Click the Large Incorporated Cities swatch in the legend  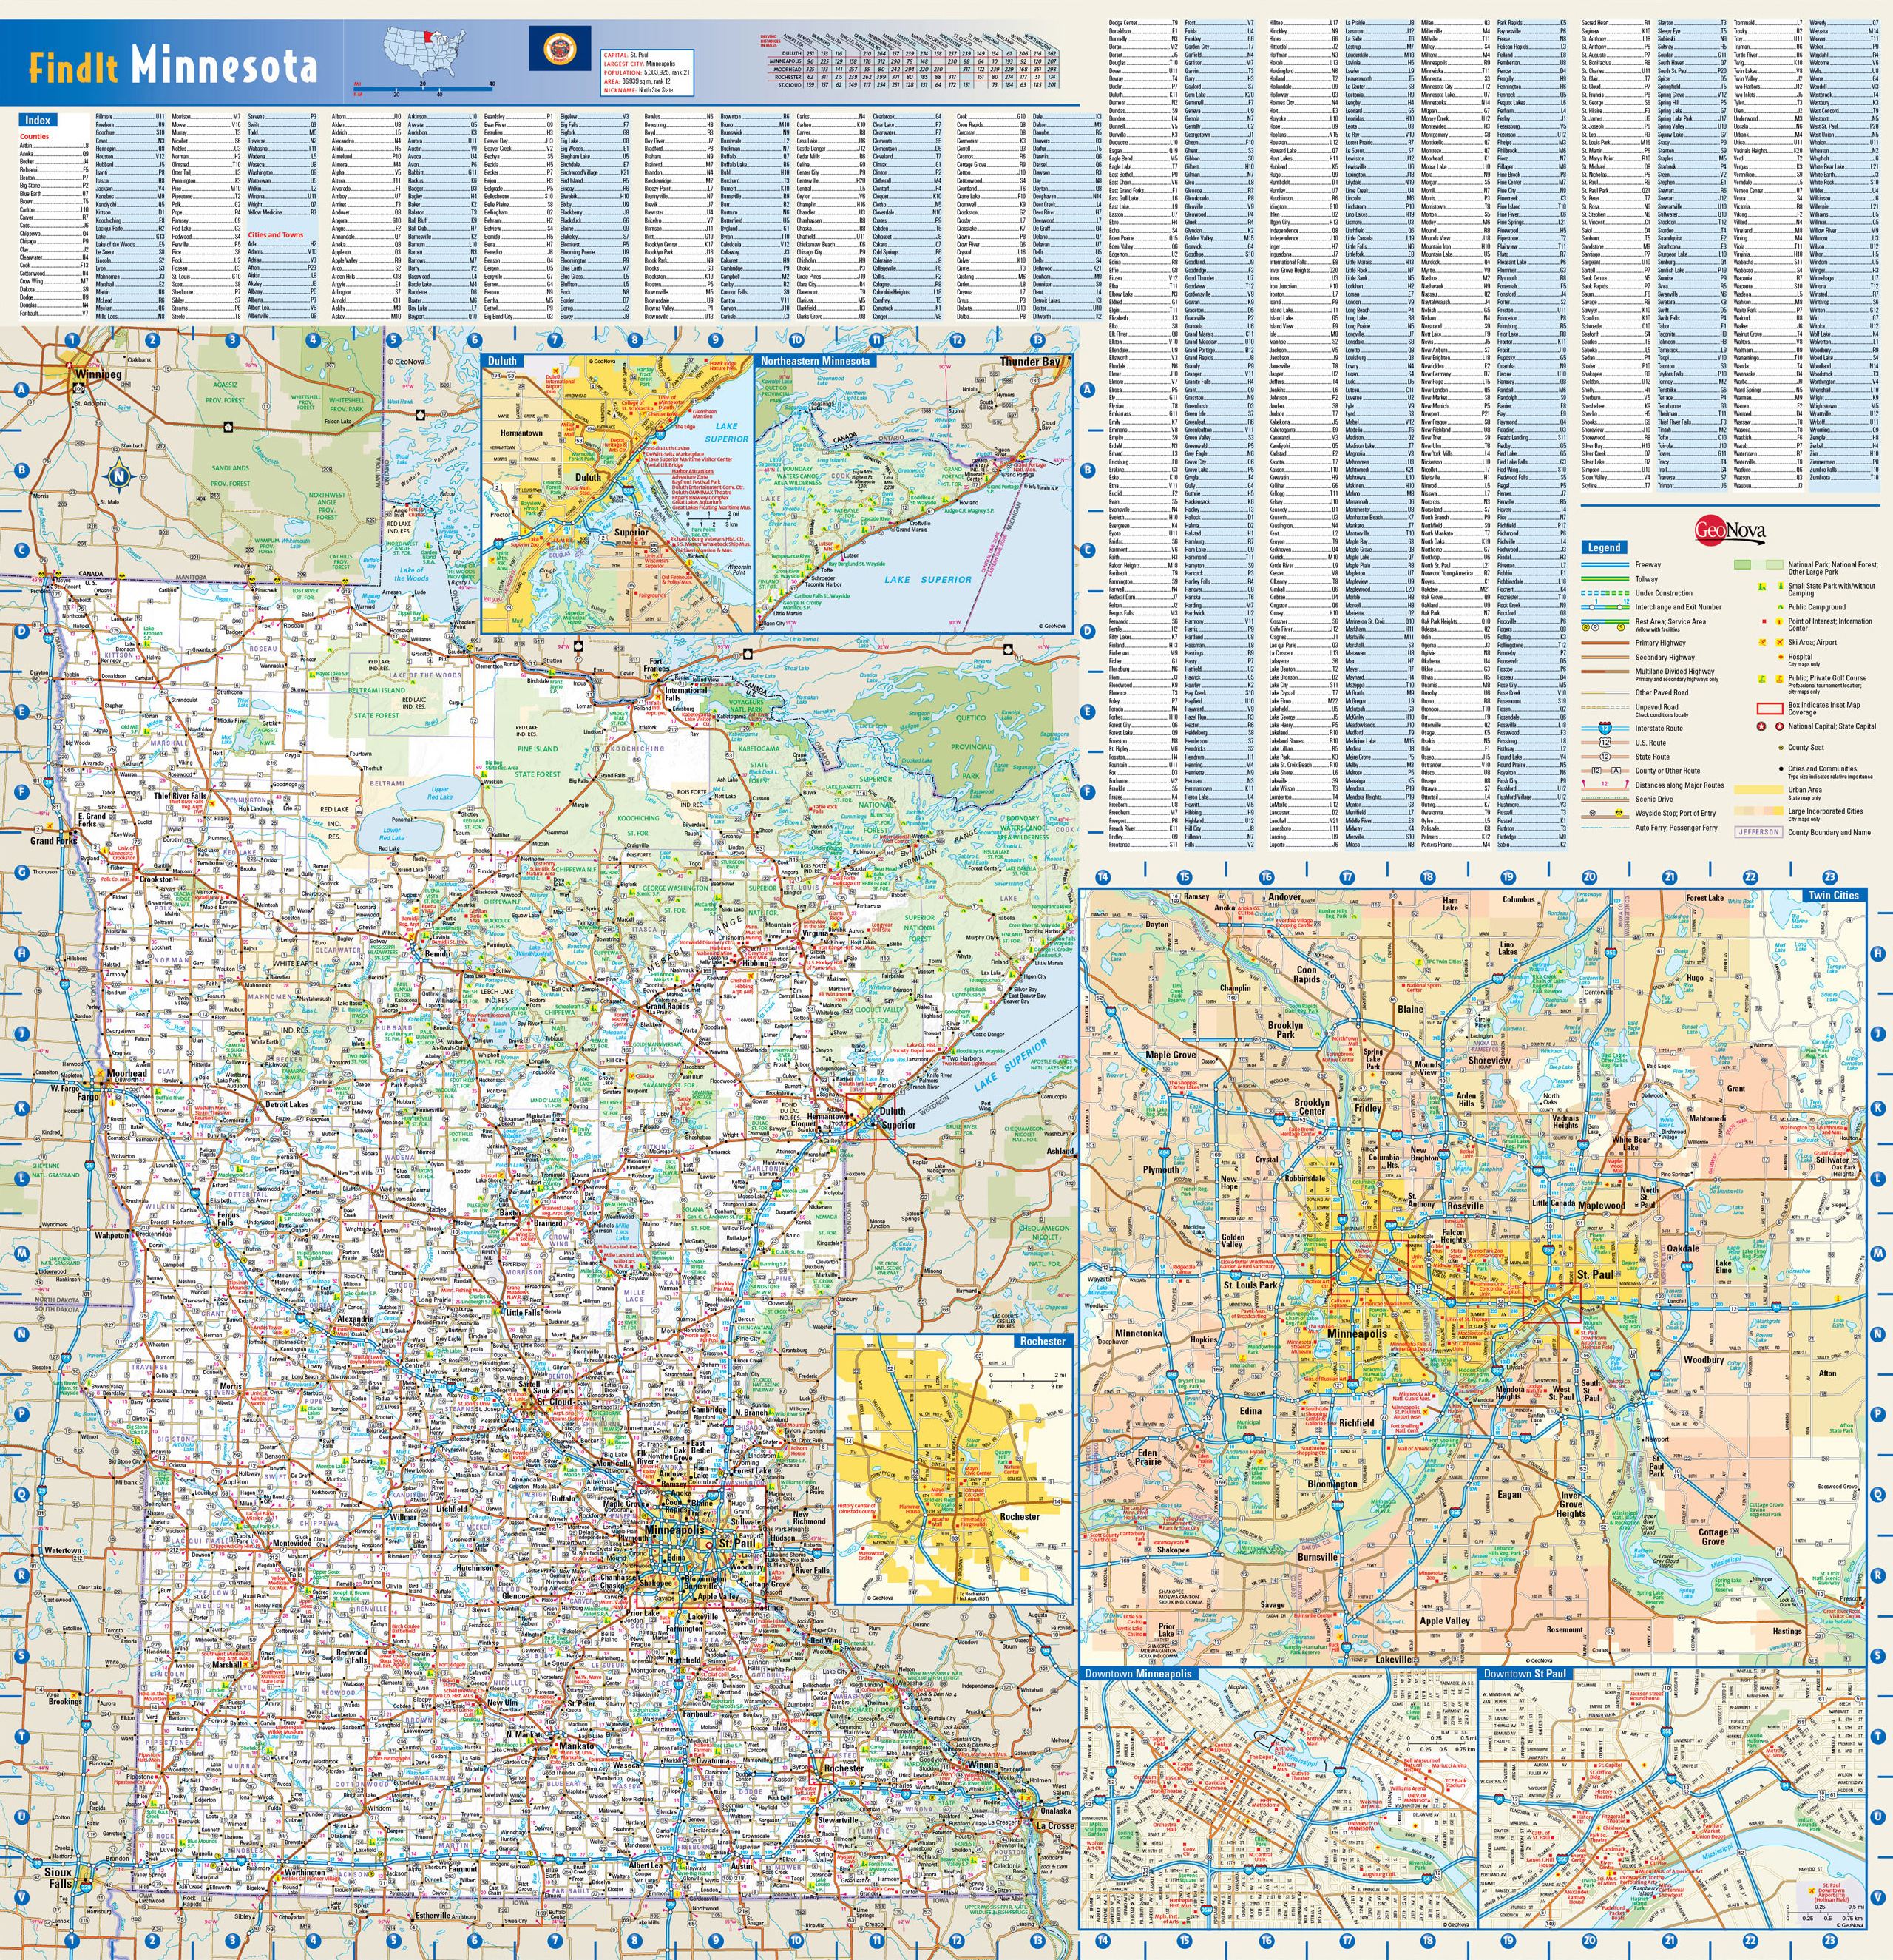(1759, 811)
